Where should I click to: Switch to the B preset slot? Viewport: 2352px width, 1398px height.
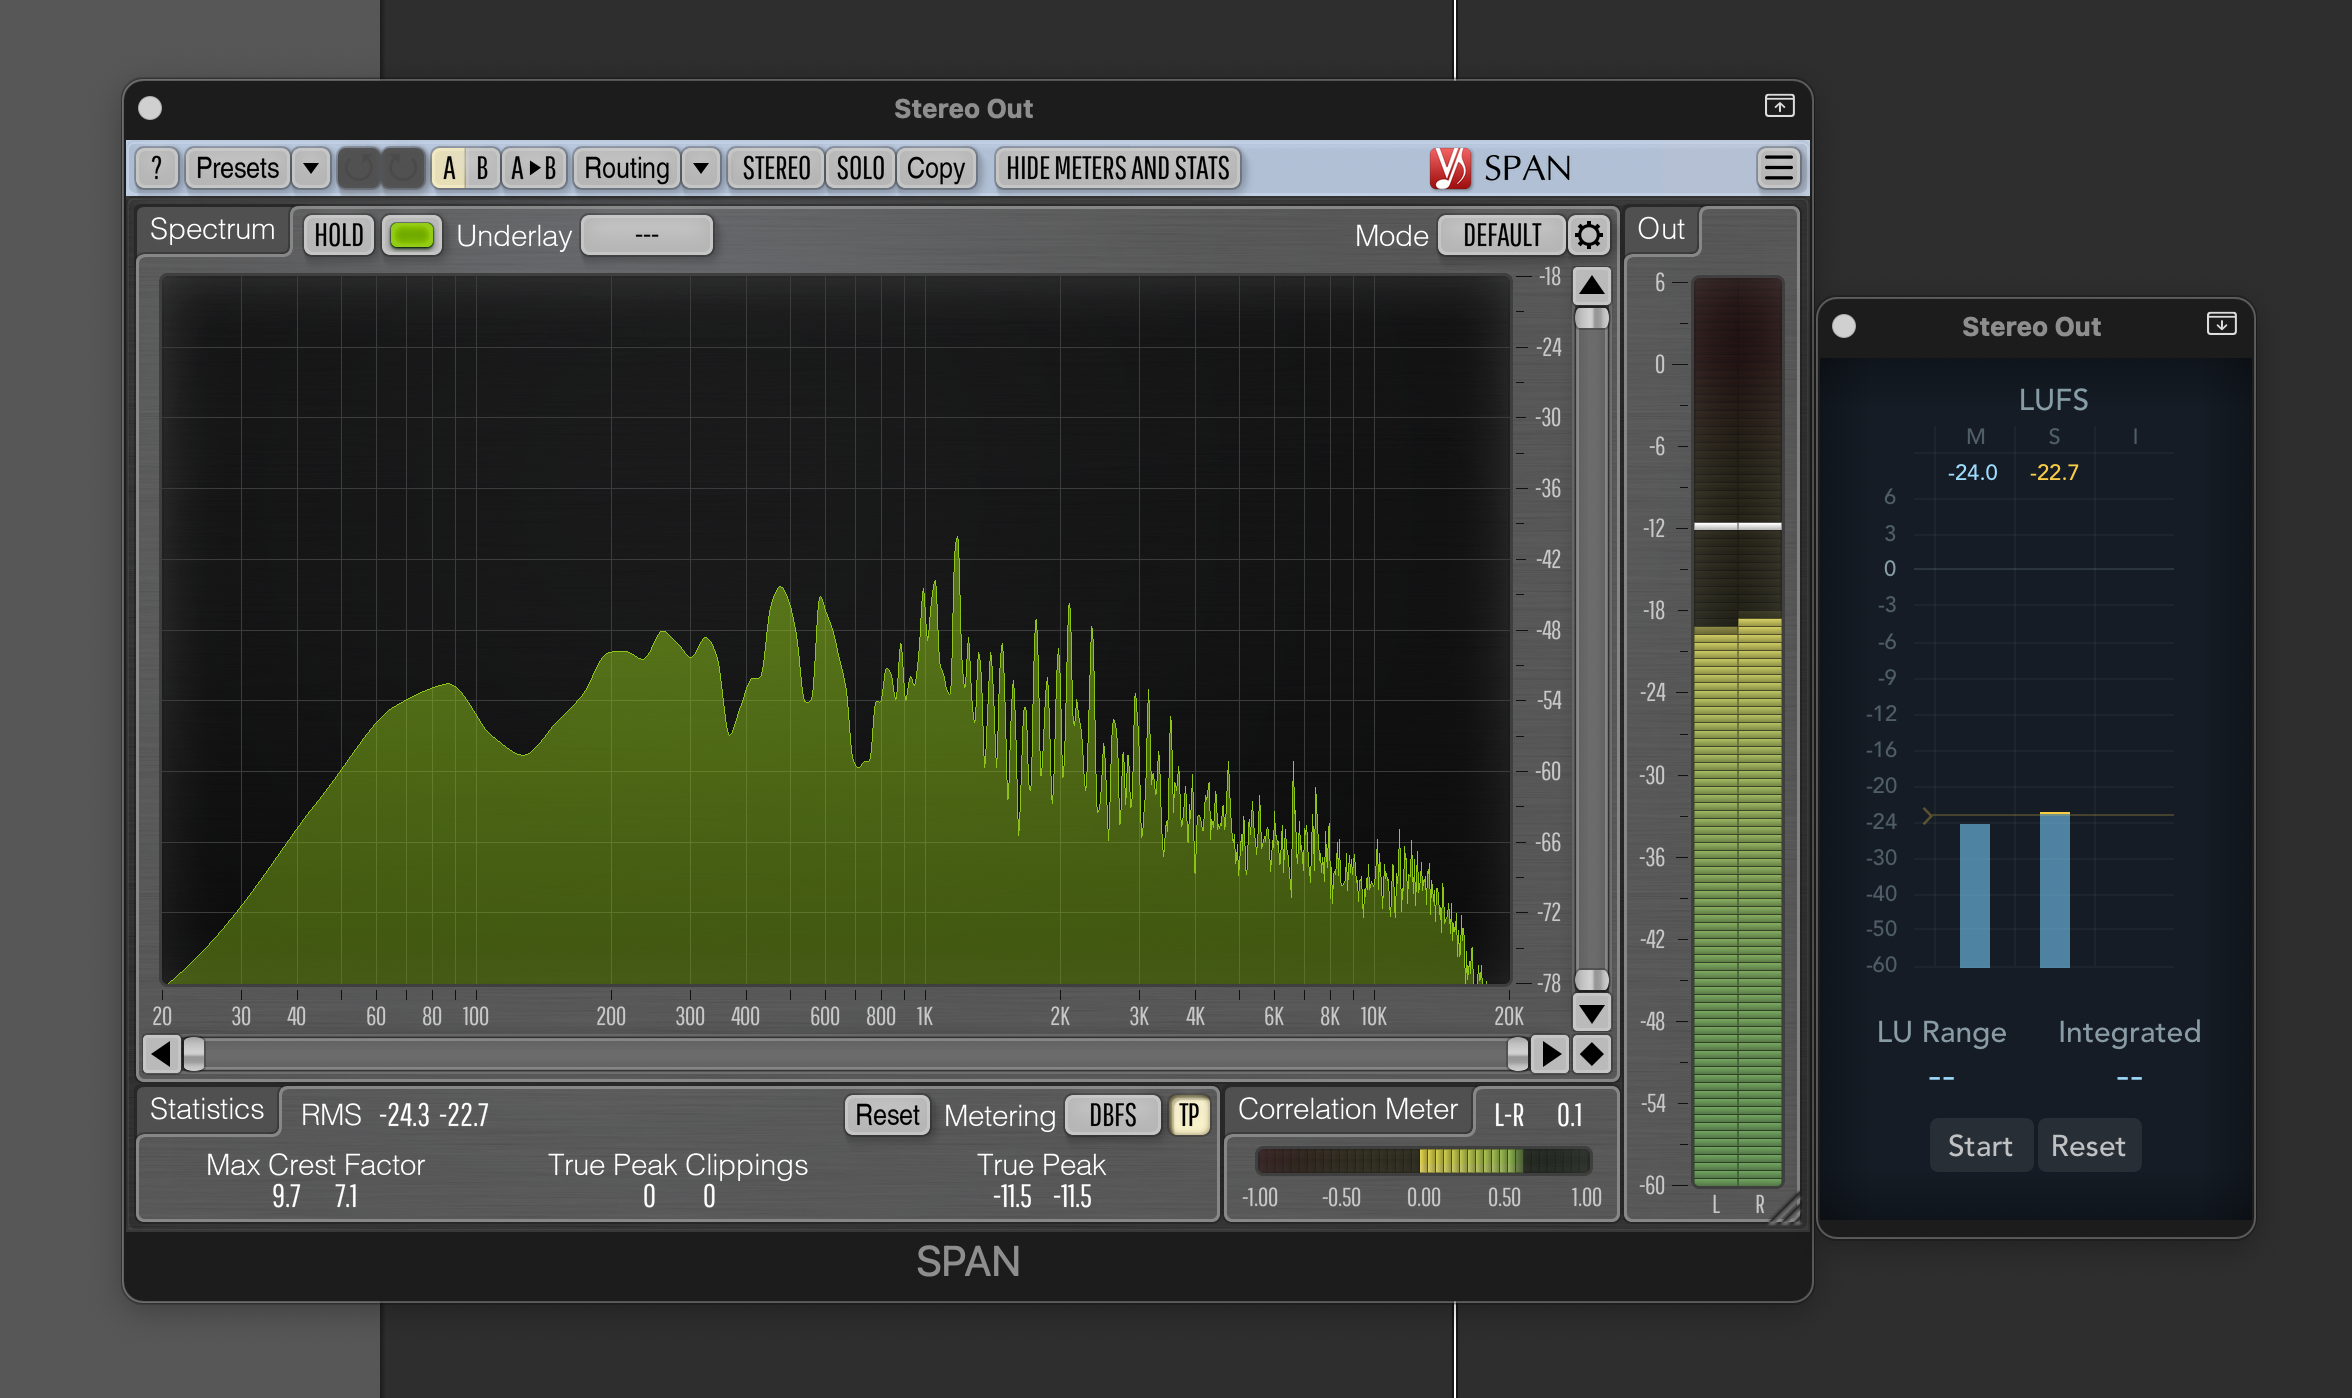482,168
